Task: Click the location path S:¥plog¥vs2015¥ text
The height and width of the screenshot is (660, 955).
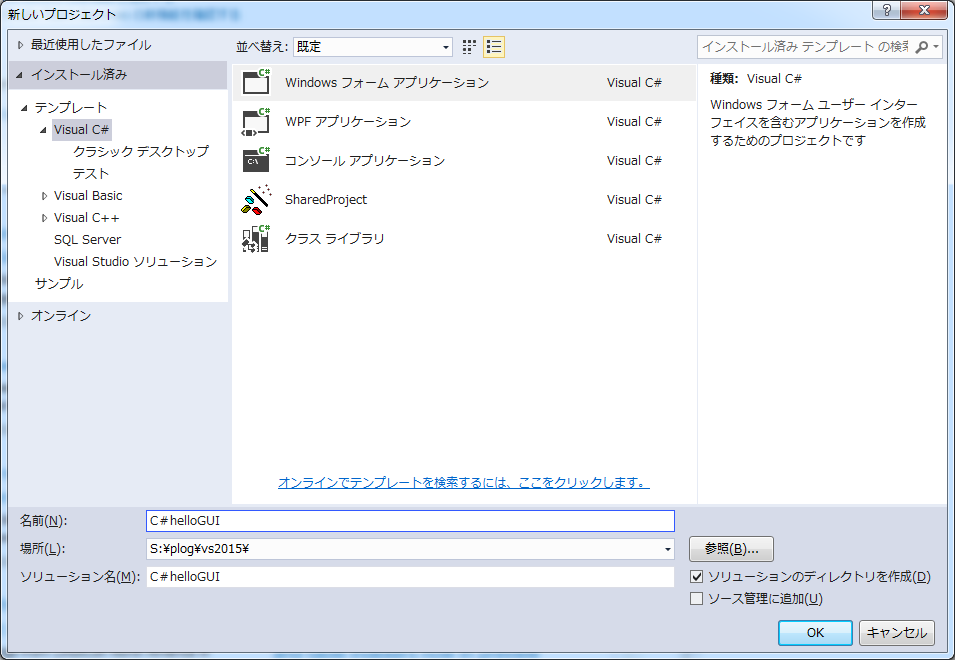Action: point(199,549)
